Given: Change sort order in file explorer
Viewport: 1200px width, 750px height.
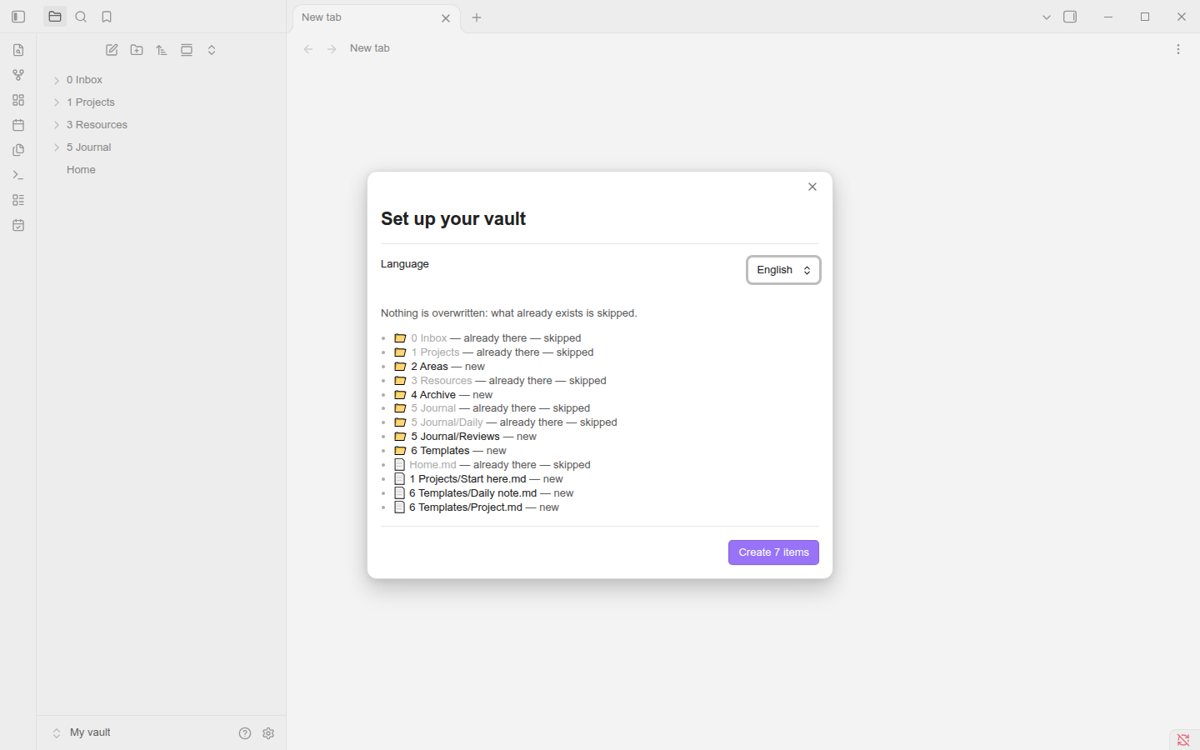Looking at the screenshot, I should [x=162, y=50].
